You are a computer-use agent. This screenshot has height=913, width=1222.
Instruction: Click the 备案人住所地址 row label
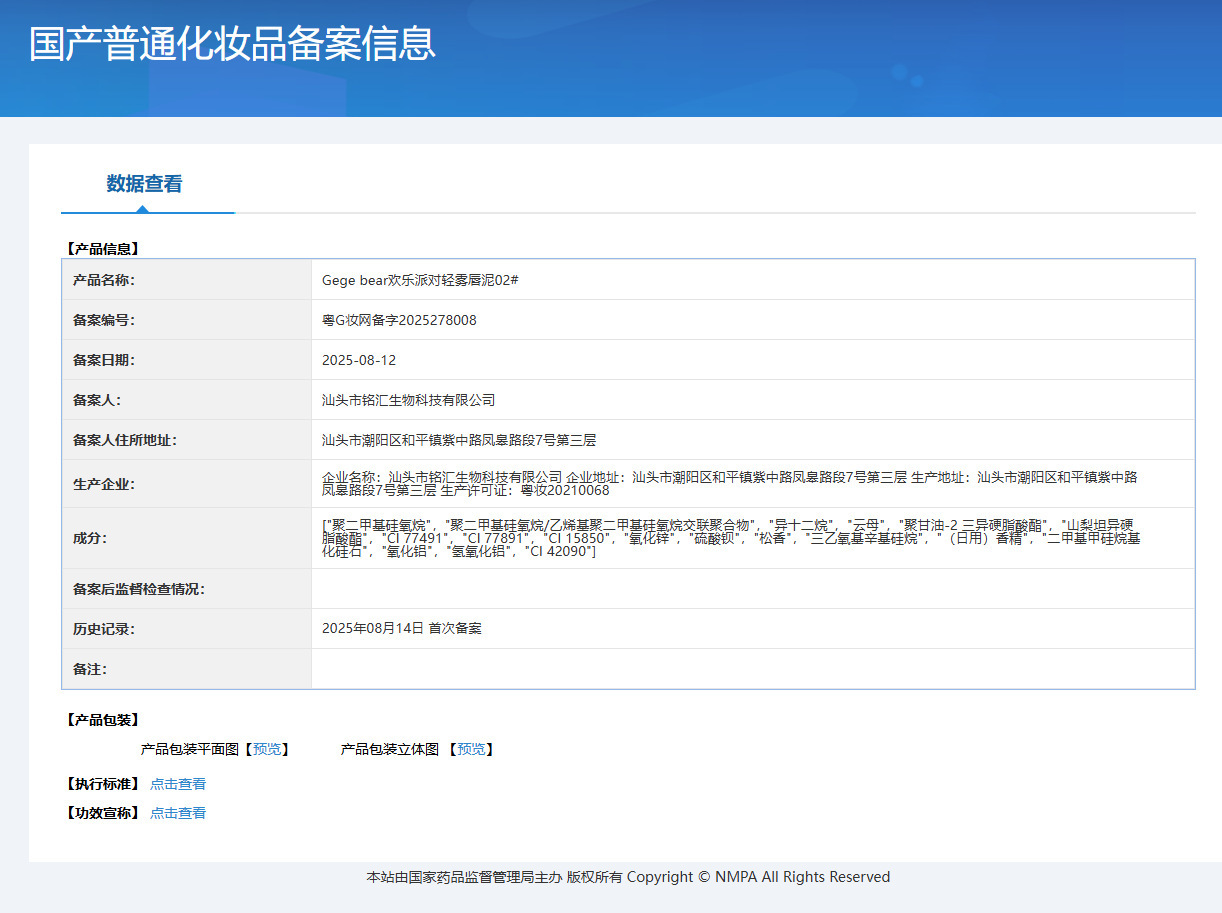(125, 440)
